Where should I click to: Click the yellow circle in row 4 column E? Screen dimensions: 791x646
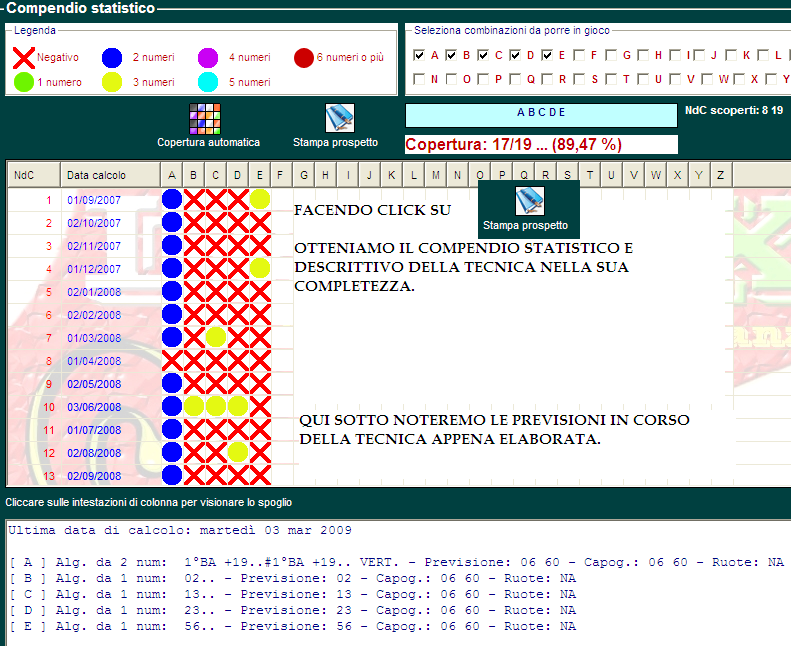tap(260, 268)
